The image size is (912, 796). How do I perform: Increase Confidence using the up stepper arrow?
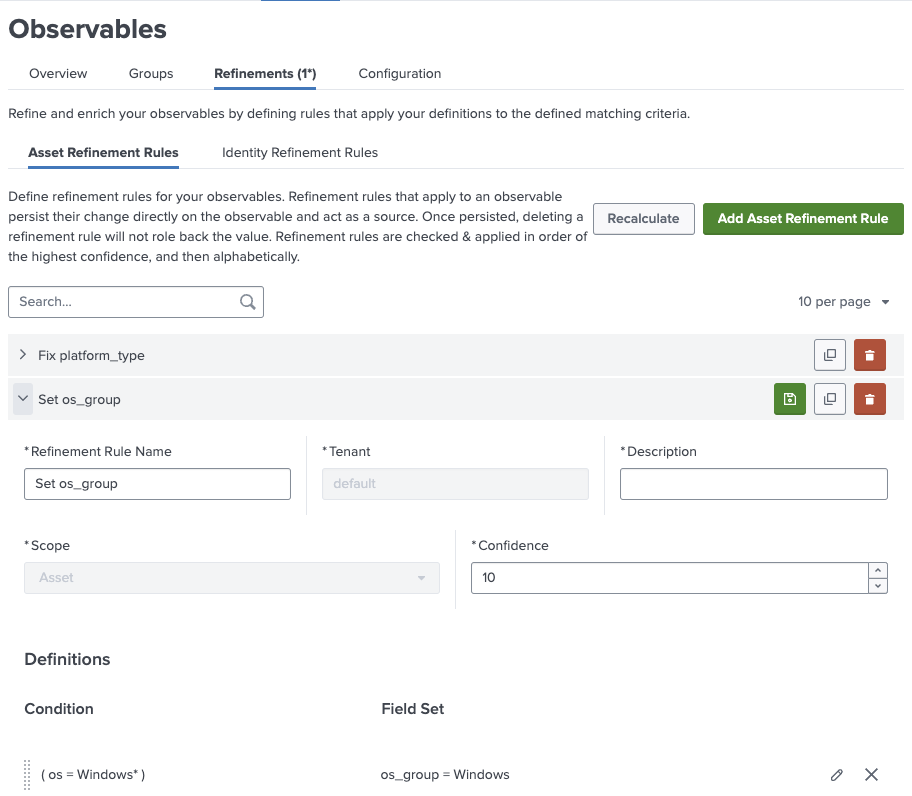(878, 570)
